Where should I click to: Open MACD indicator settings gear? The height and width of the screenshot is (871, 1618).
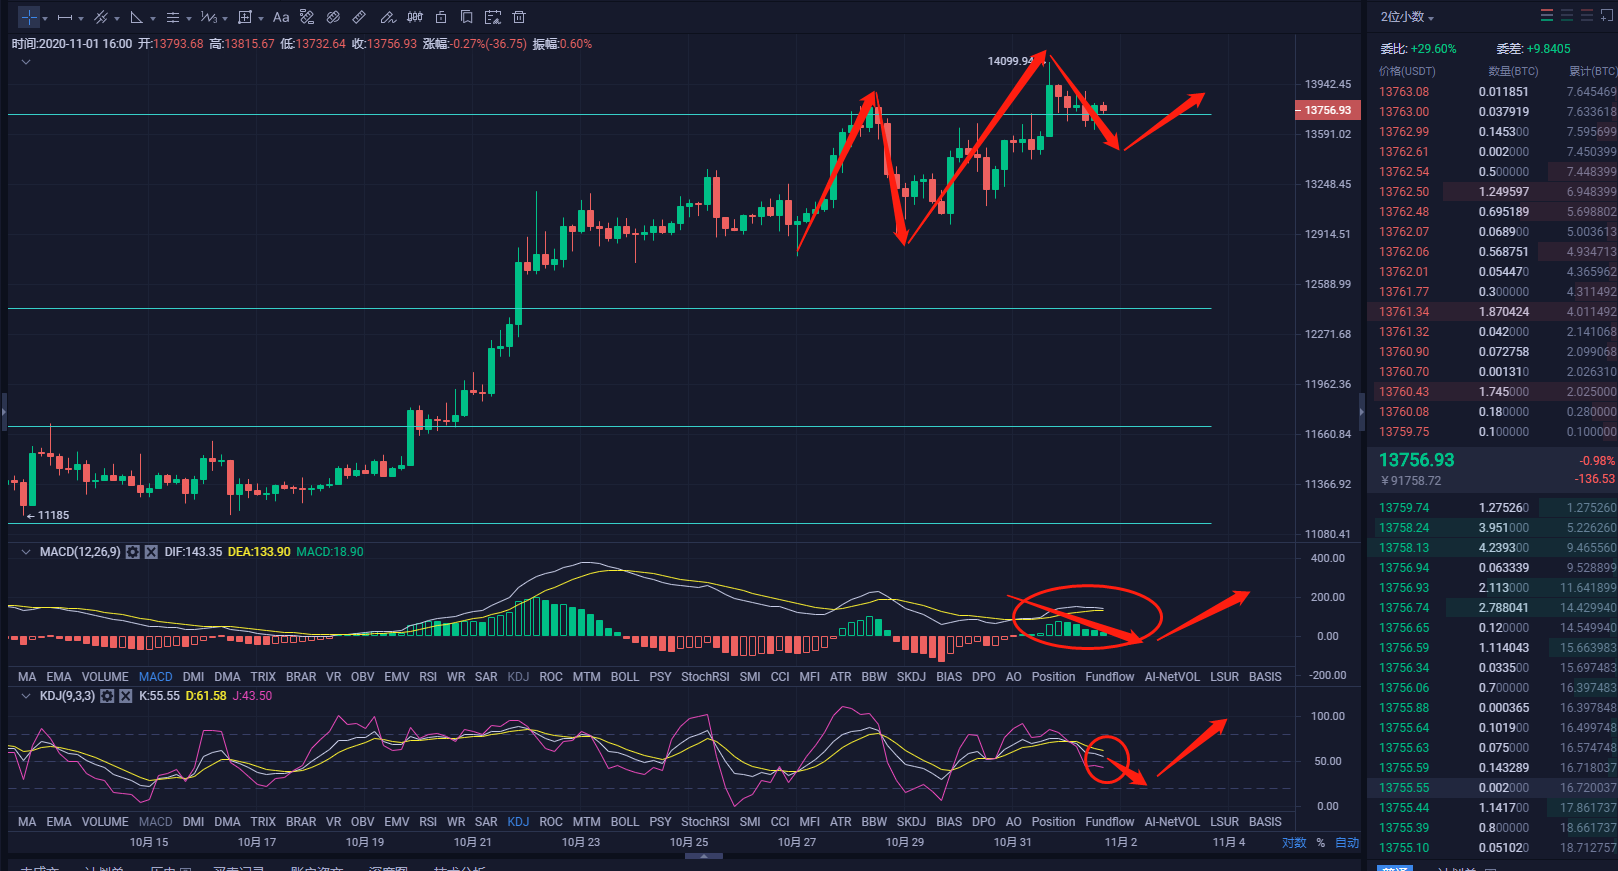(x=132, y=552)
